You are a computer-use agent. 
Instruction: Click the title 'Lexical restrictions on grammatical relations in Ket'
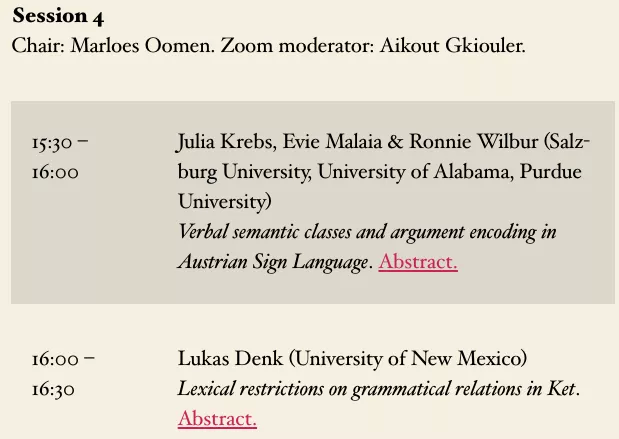pos(377,389)
